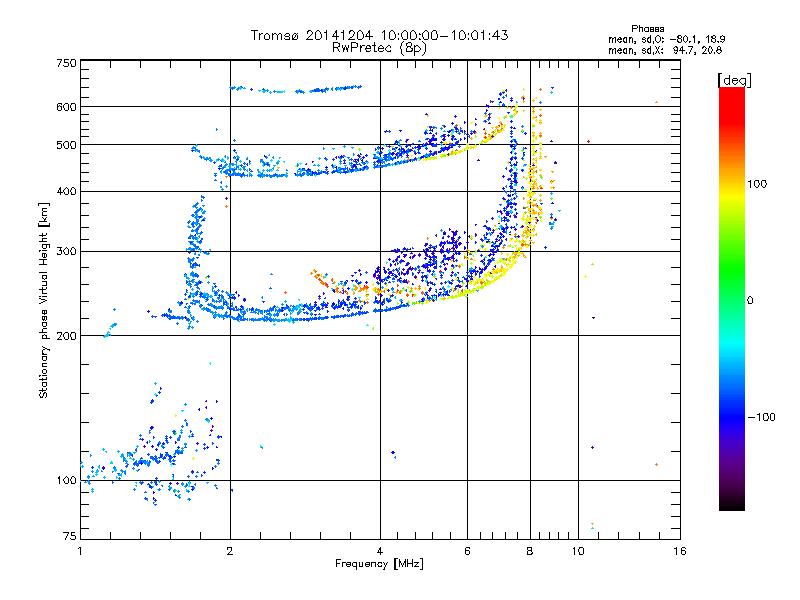Click the 'mean, sd,O: -80.1, 18.9' line
Screen dimensions: 800x600
(666, 39)
